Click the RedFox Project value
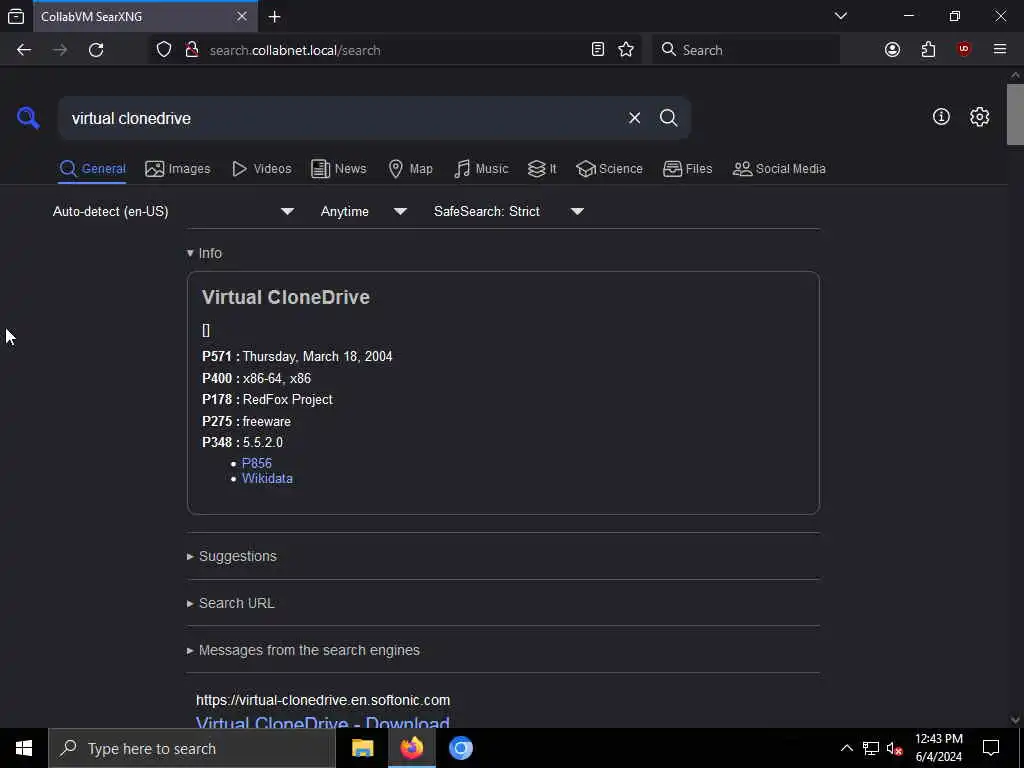Image resolution: width=1024 pixels, height=768 pixels. point(287,400)
